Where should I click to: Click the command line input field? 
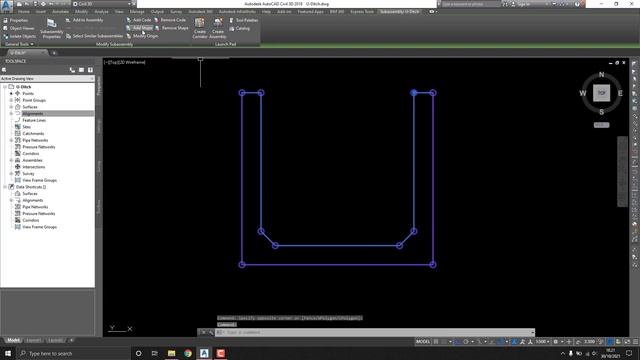pos(375,332)
